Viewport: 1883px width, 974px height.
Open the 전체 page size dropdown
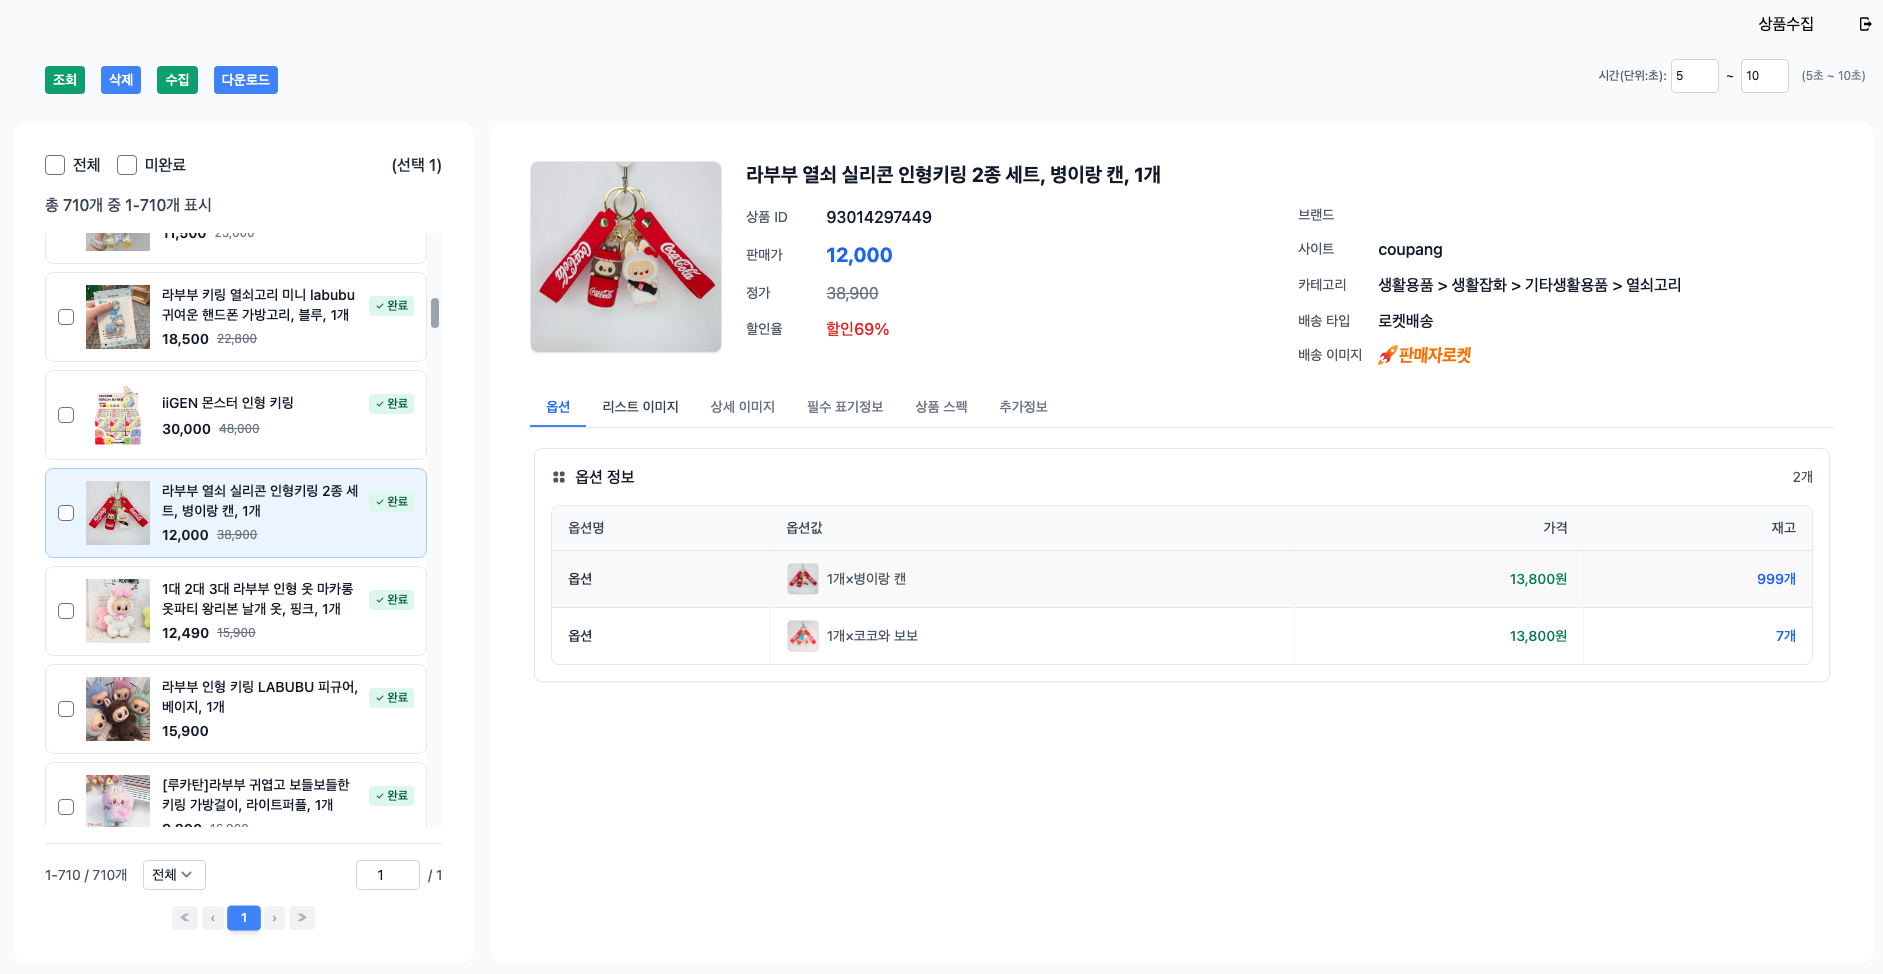tap(174, 875)
